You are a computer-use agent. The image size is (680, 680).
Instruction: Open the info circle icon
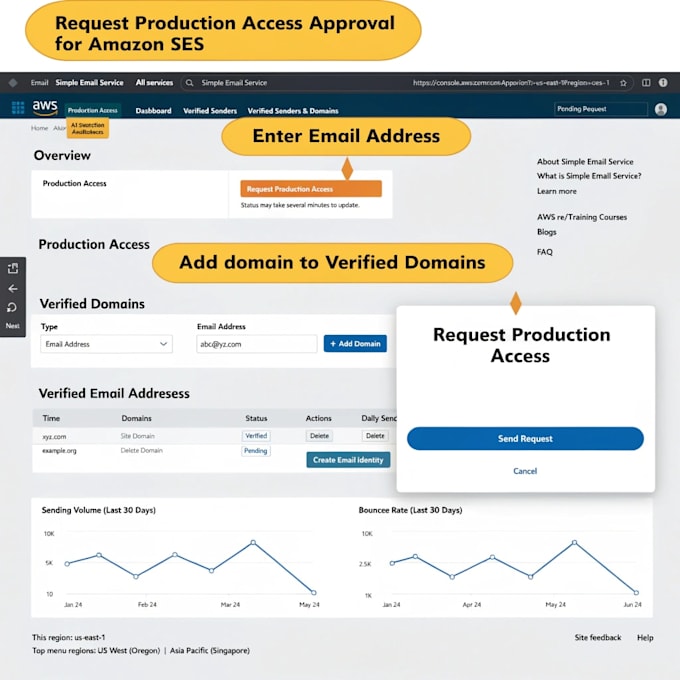[663, 82]
